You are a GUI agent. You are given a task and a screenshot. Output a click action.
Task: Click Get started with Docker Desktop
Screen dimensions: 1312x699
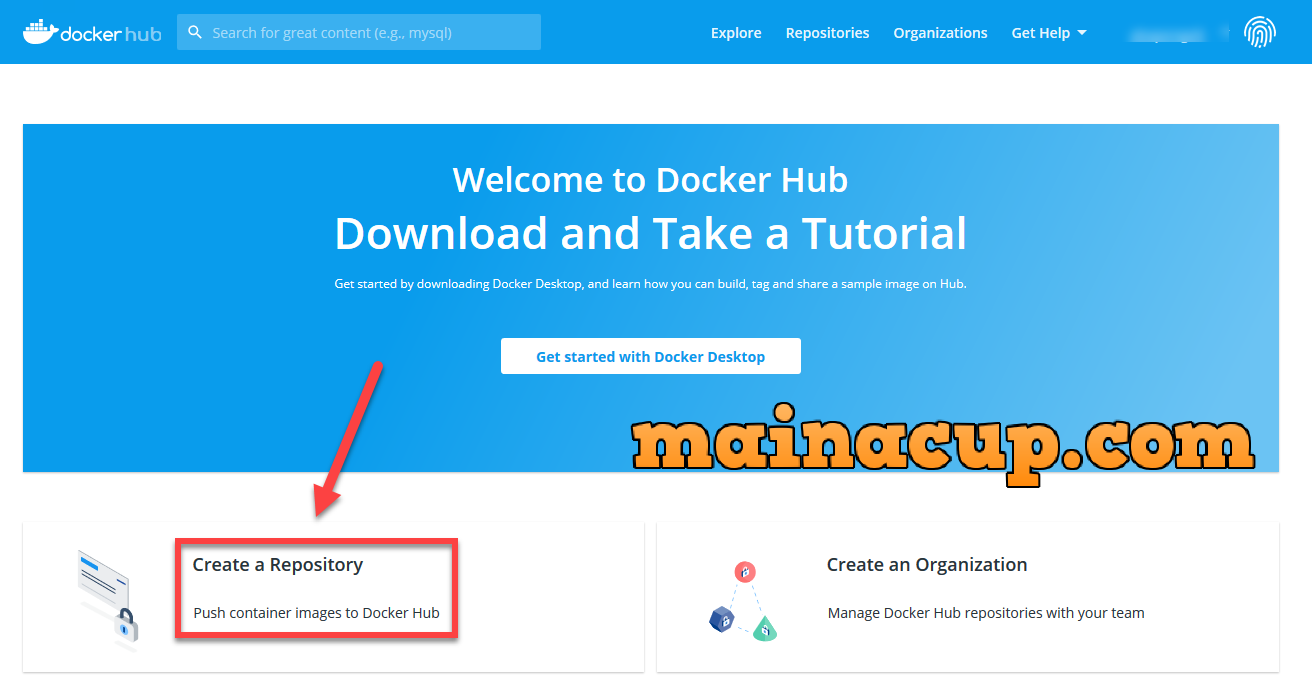tap(650, 356)
